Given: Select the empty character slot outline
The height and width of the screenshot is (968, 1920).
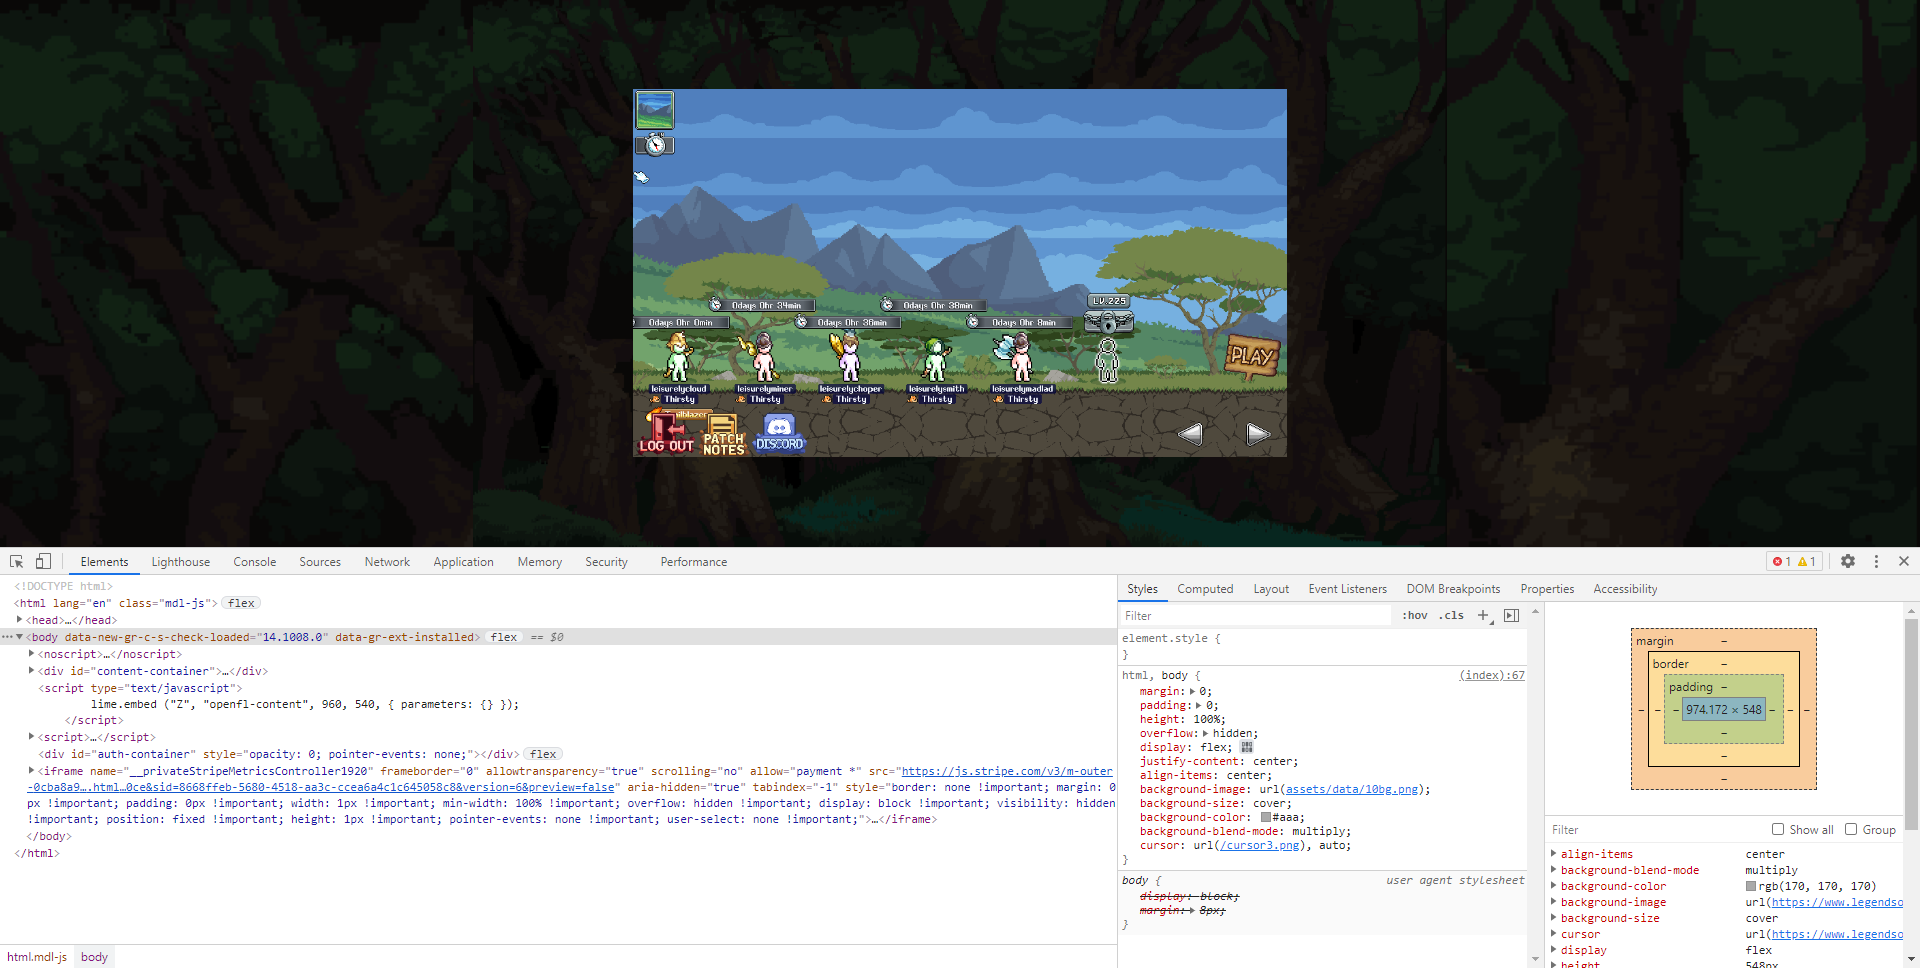Looking at the screenshot, I should point(1107,360).
